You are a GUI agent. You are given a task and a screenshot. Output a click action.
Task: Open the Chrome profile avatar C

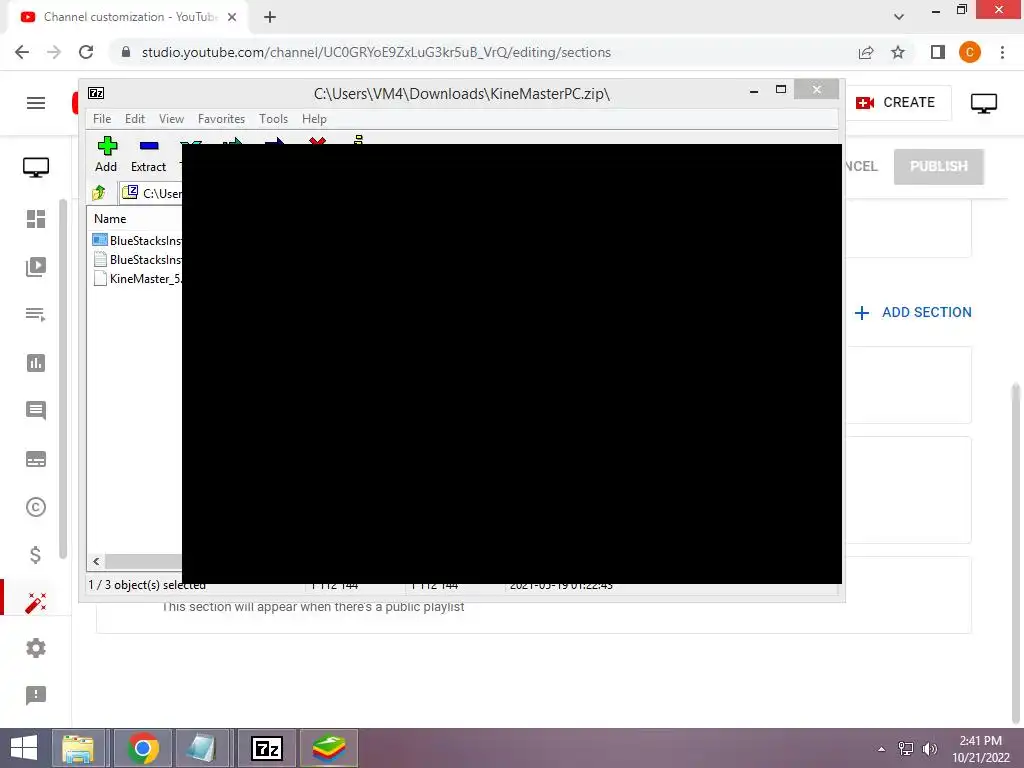pyautogui.click(x=970, y=52)
